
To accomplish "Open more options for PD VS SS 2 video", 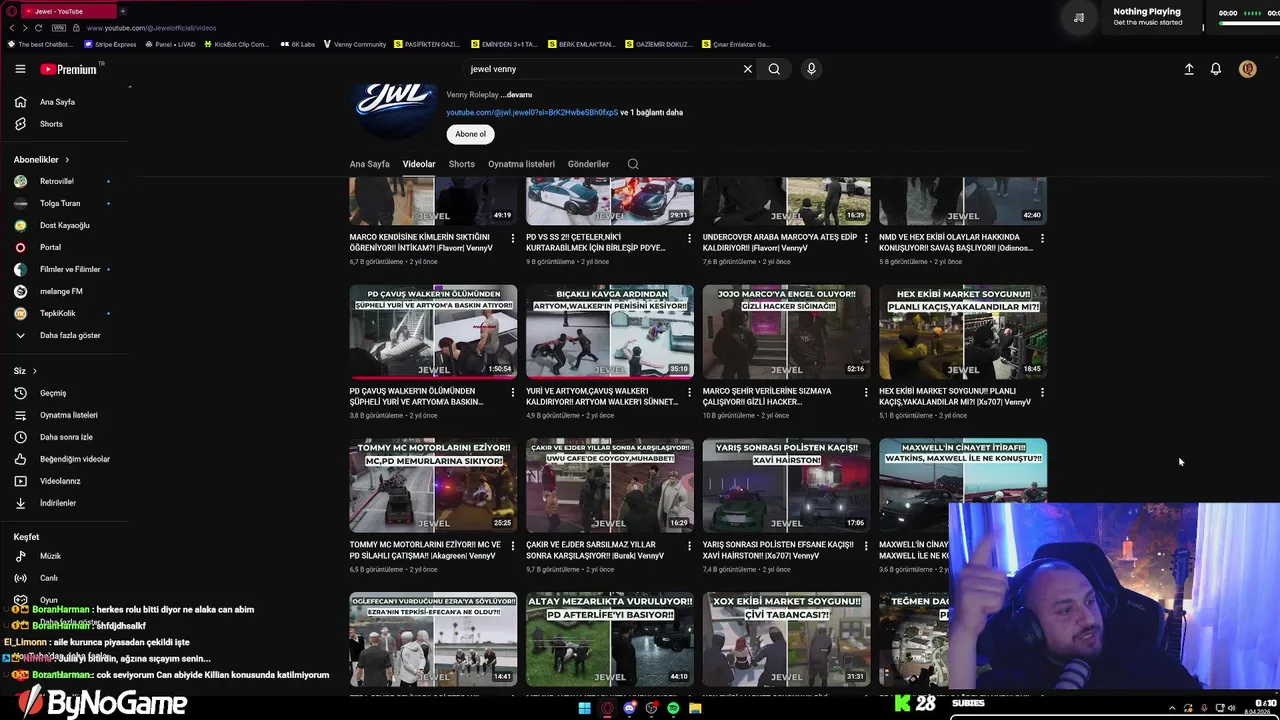I will pos(689,239).
